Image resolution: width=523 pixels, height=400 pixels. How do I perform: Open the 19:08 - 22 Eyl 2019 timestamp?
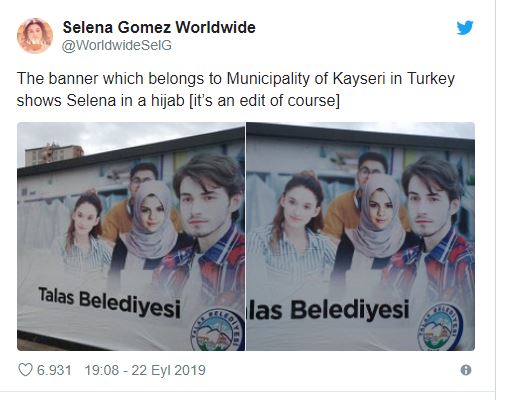coord(145,370)
